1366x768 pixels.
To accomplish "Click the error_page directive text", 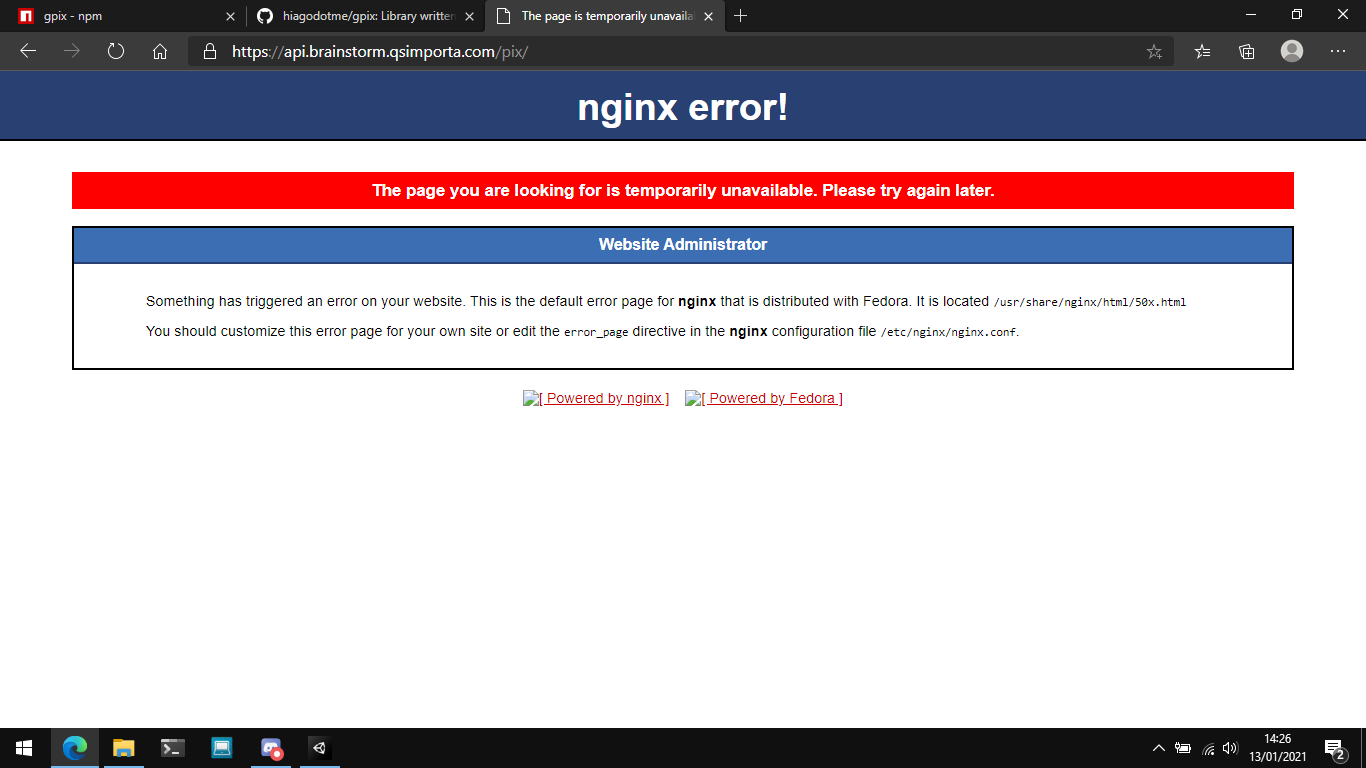I will (x=596, y=332).
